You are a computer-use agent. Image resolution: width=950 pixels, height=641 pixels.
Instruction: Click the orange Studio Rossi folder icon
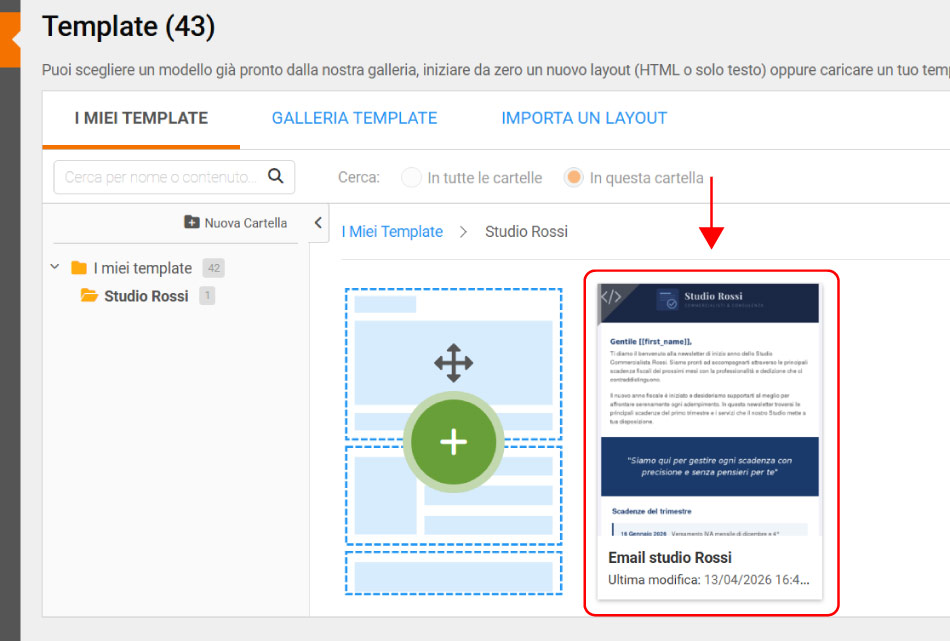coord(89,296)
